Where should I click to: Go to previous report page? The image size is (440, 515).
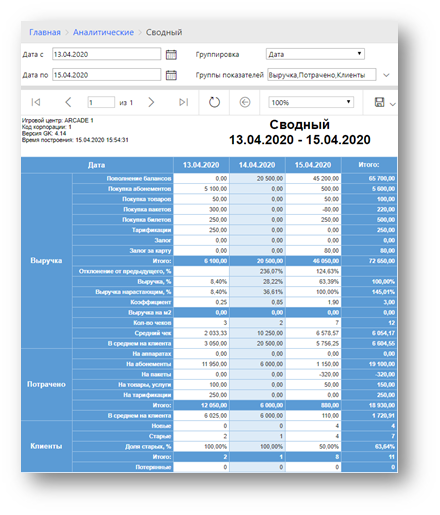click(68, 102)
